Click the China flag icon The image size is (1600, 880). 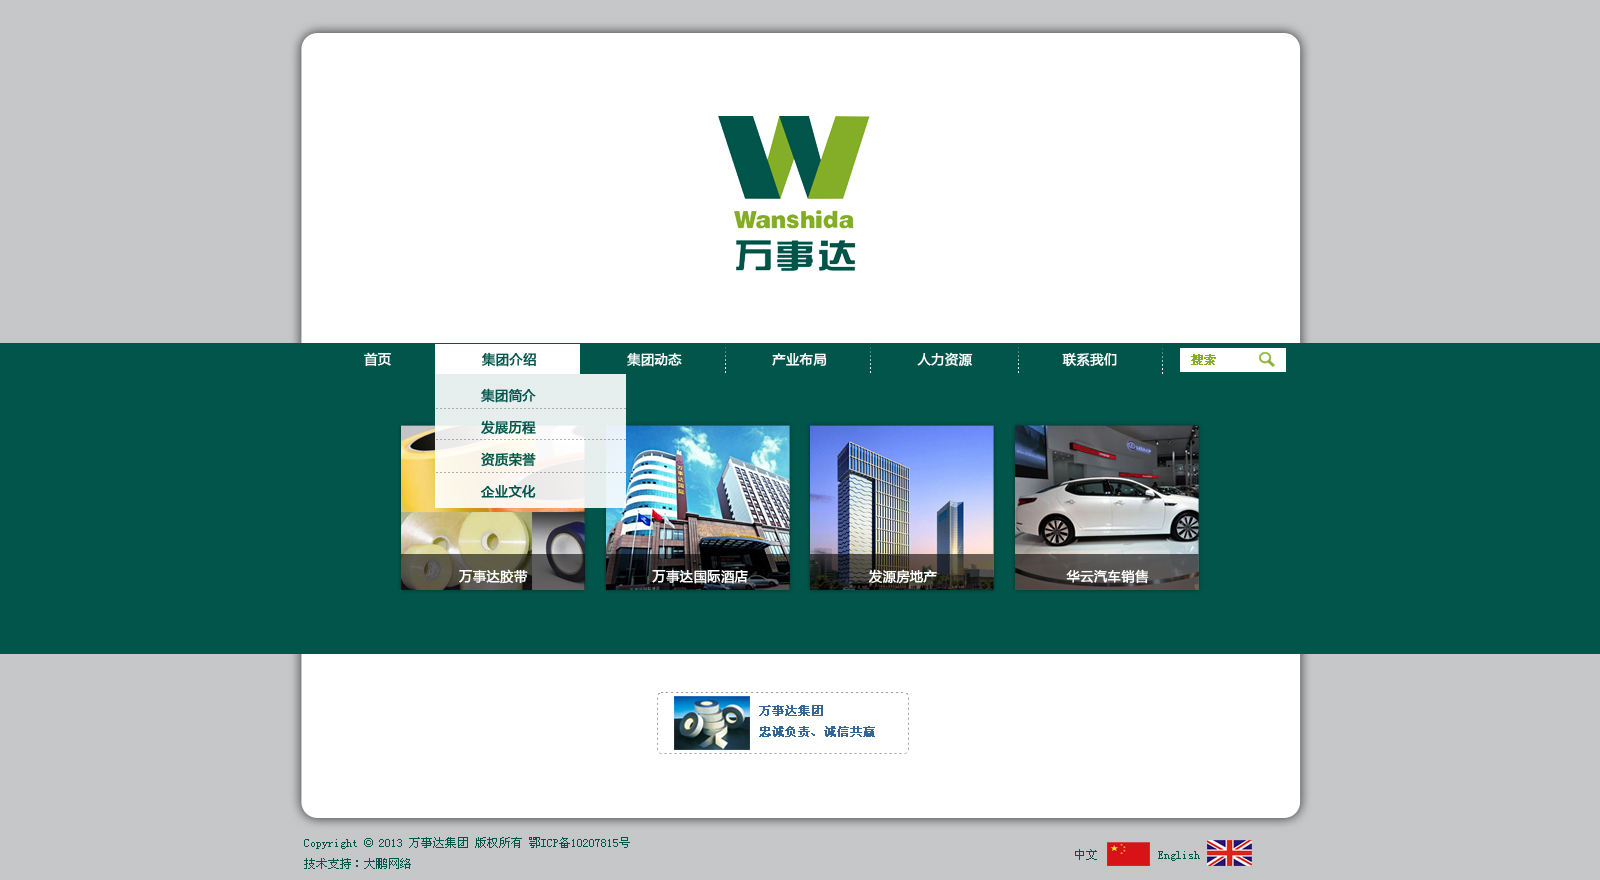pos(1128,854)
